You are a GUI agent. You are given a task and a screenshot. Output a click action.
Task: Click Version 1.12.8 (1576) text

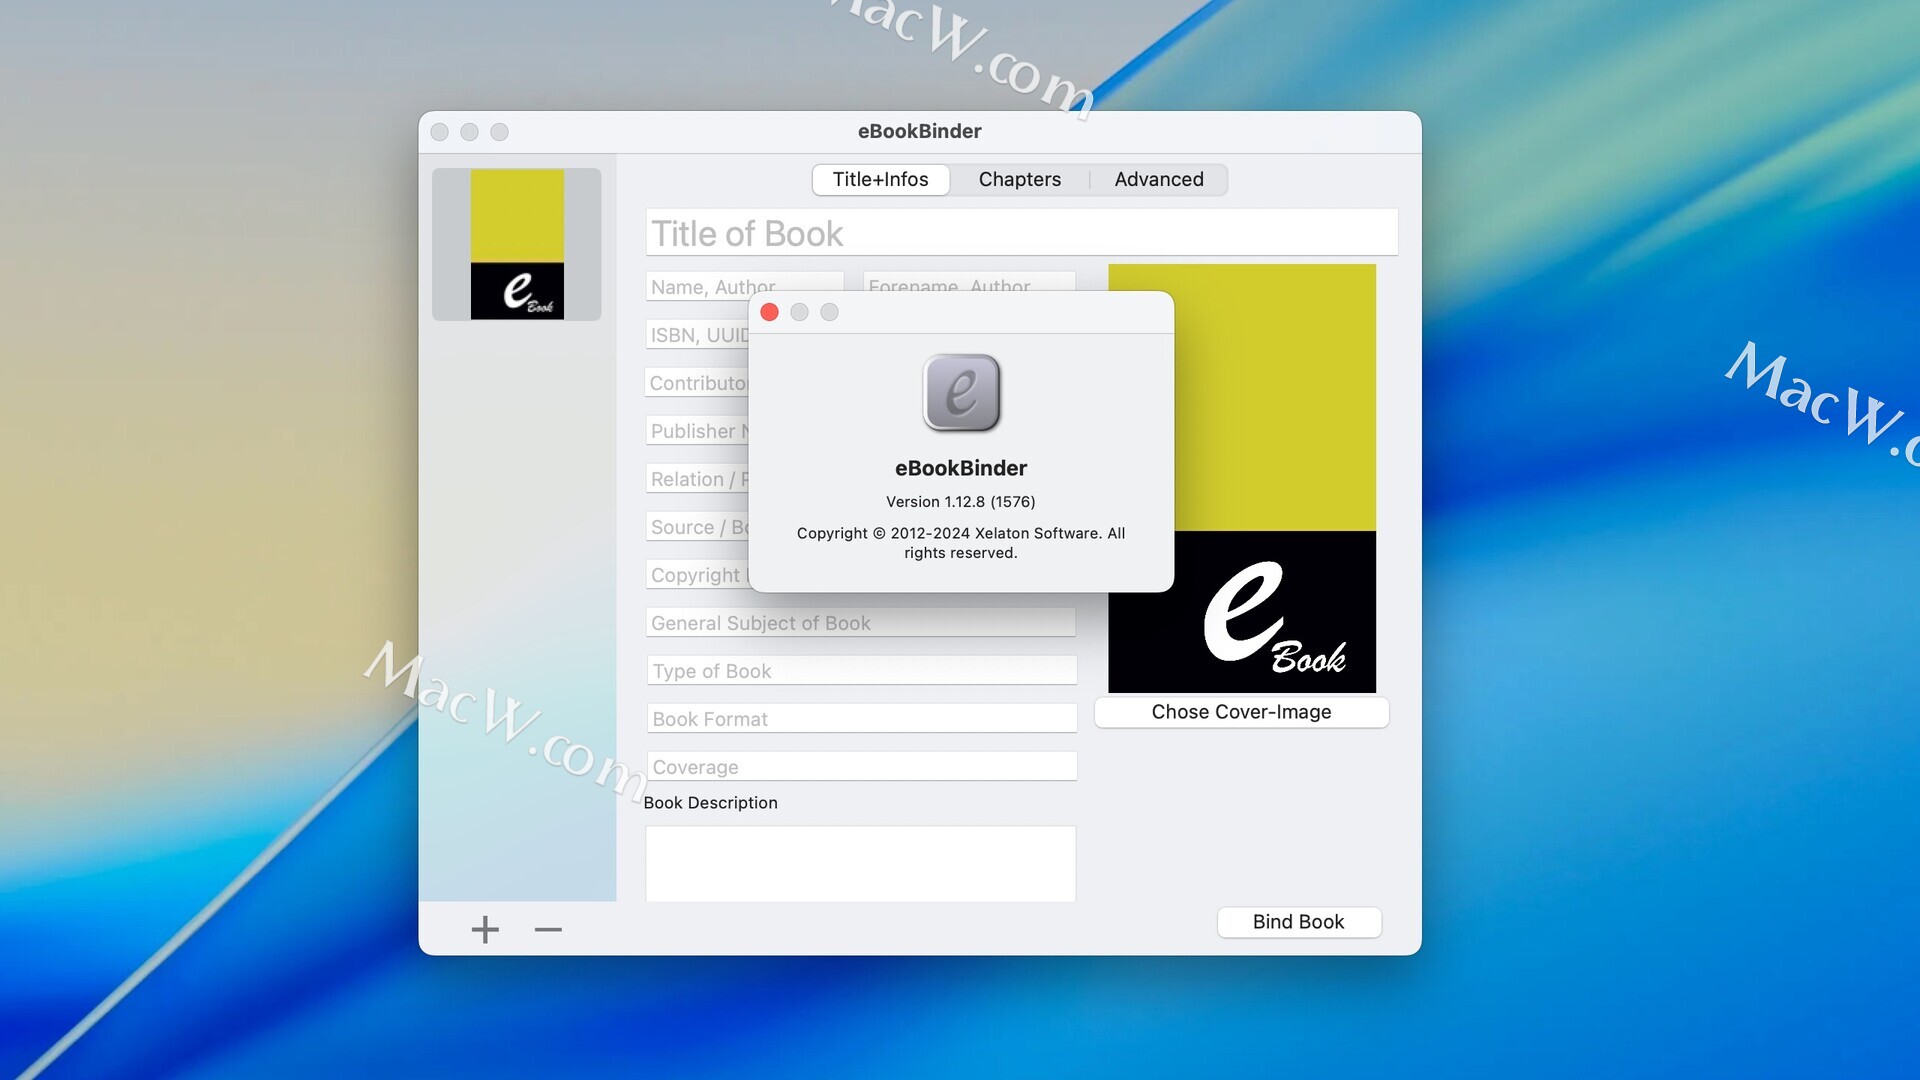point(961,502)
